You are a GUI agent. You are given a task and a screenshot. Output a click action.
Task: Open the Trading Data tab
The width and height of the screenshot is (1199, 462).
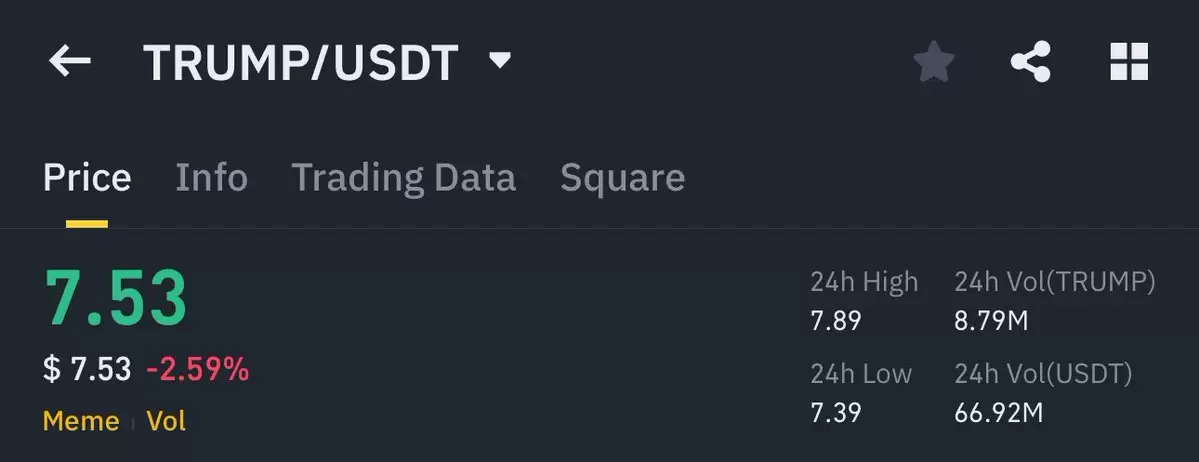[404, 178]
